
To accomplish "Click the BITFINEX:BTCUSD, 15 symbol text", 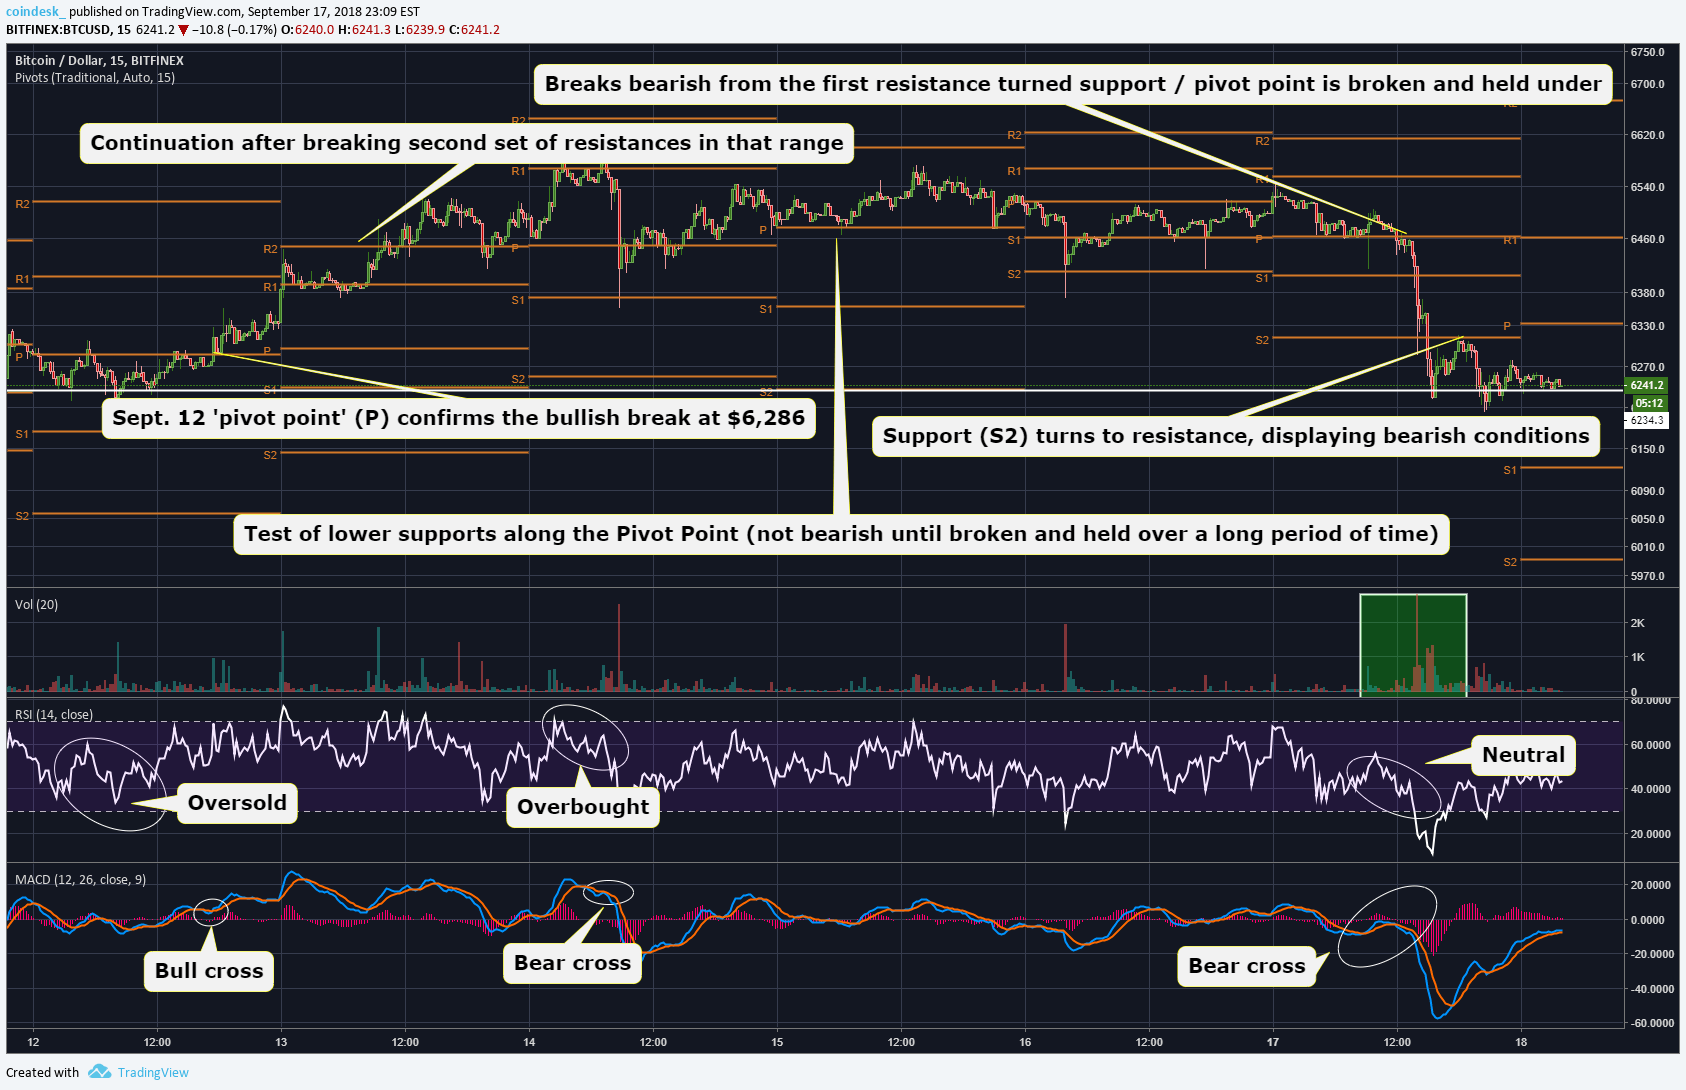I will coord(68,30).
